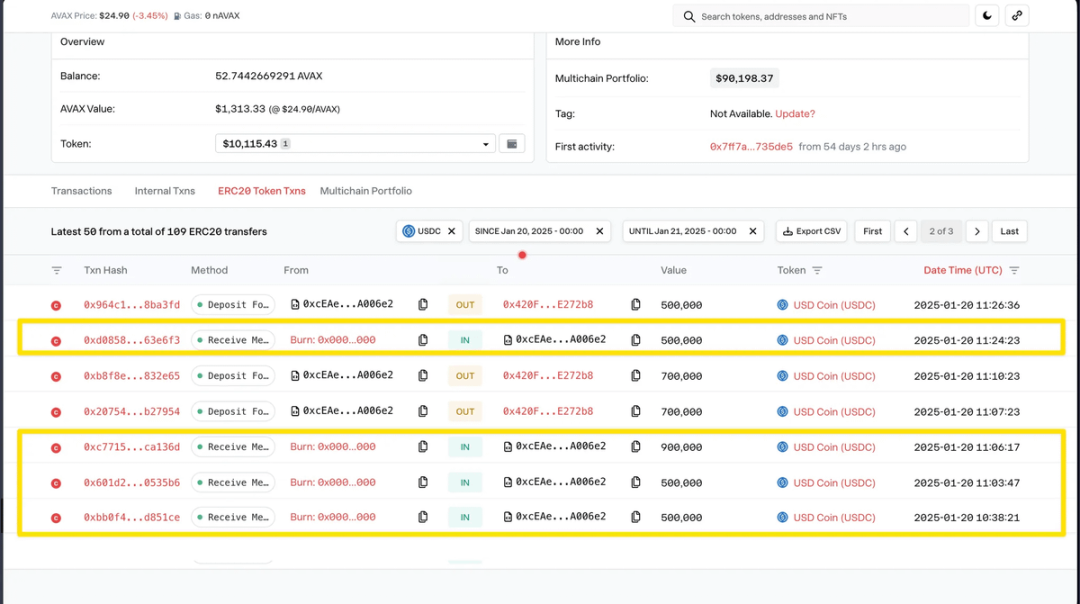The height and width of the screenshot is (604, 1080).
Task: Expand the Token $10,115.43 dropdown
Action: 355,144
